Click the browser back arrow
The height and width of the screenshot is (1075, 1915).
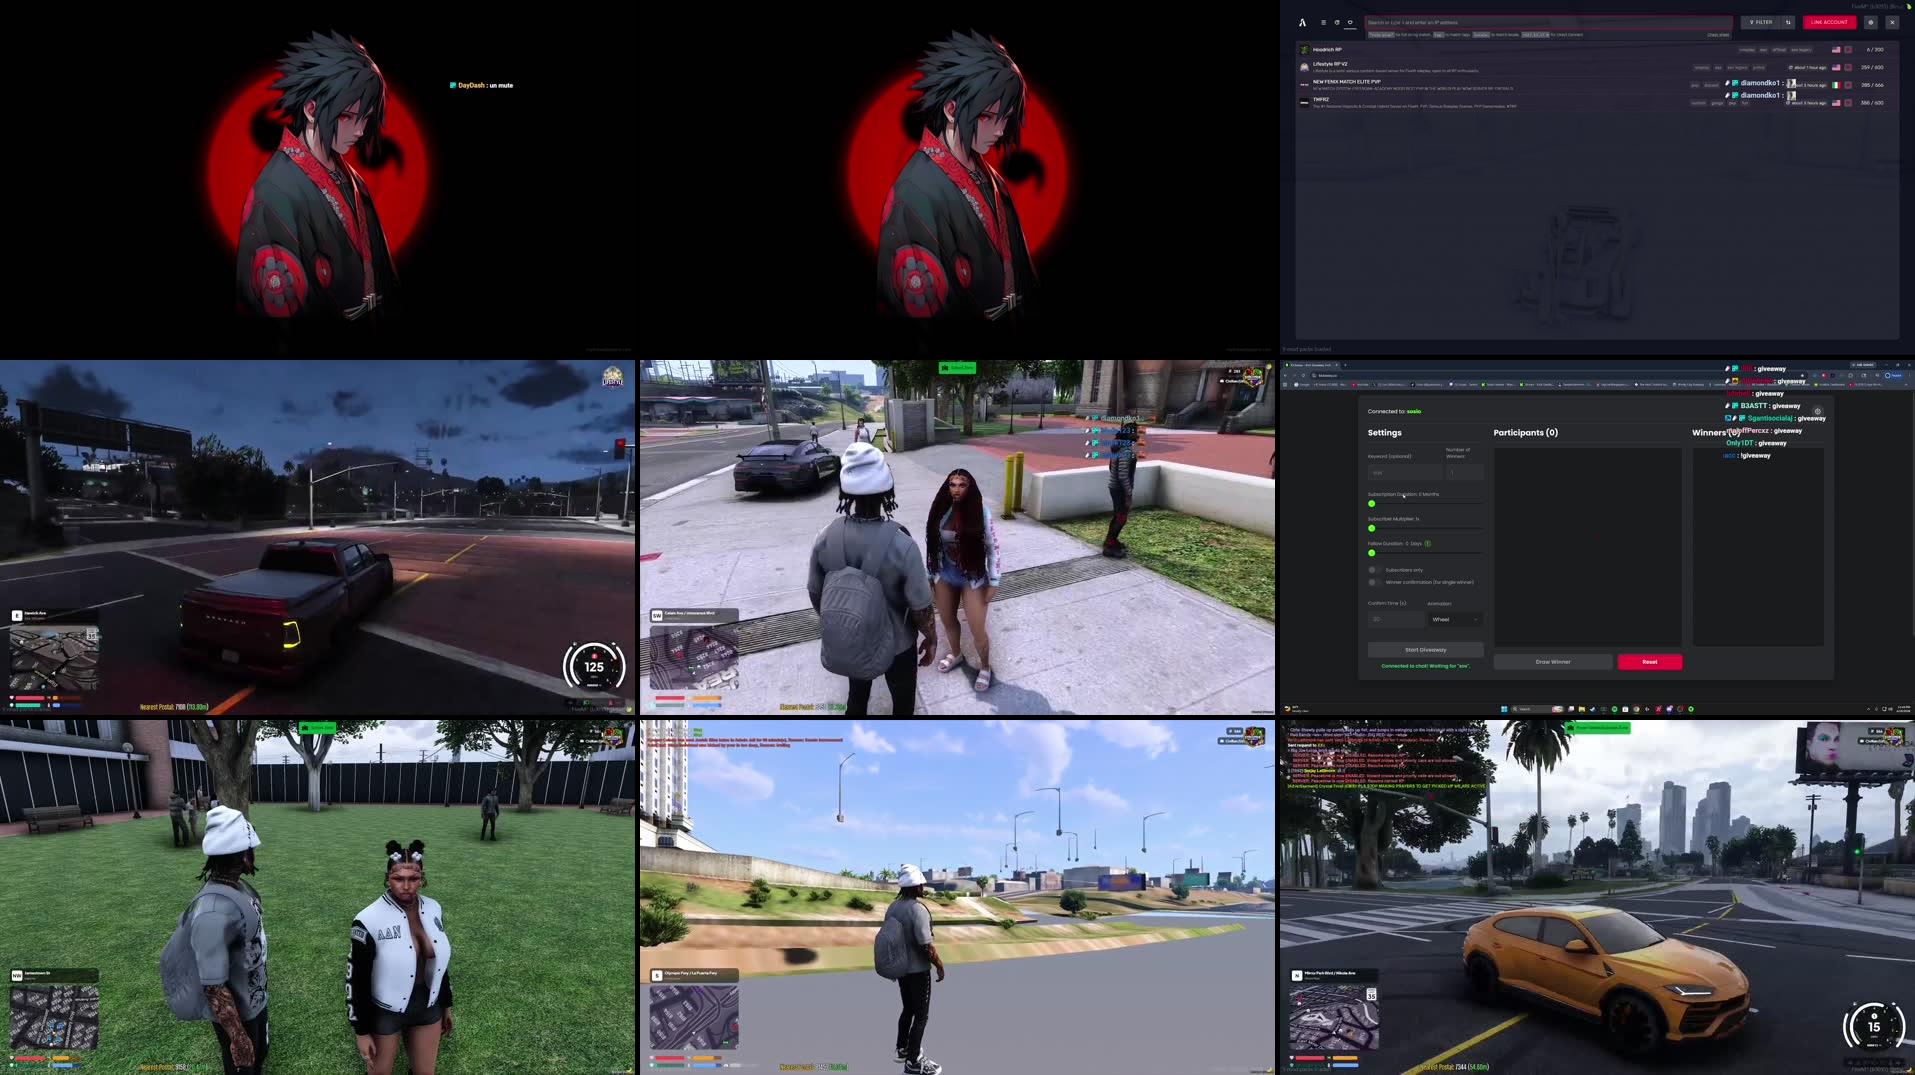click(x=1287, y=375)
